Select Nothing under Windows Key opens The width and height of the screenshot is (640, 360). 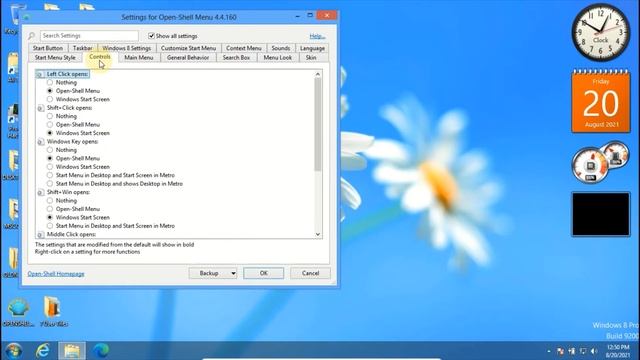click(50, 150)
